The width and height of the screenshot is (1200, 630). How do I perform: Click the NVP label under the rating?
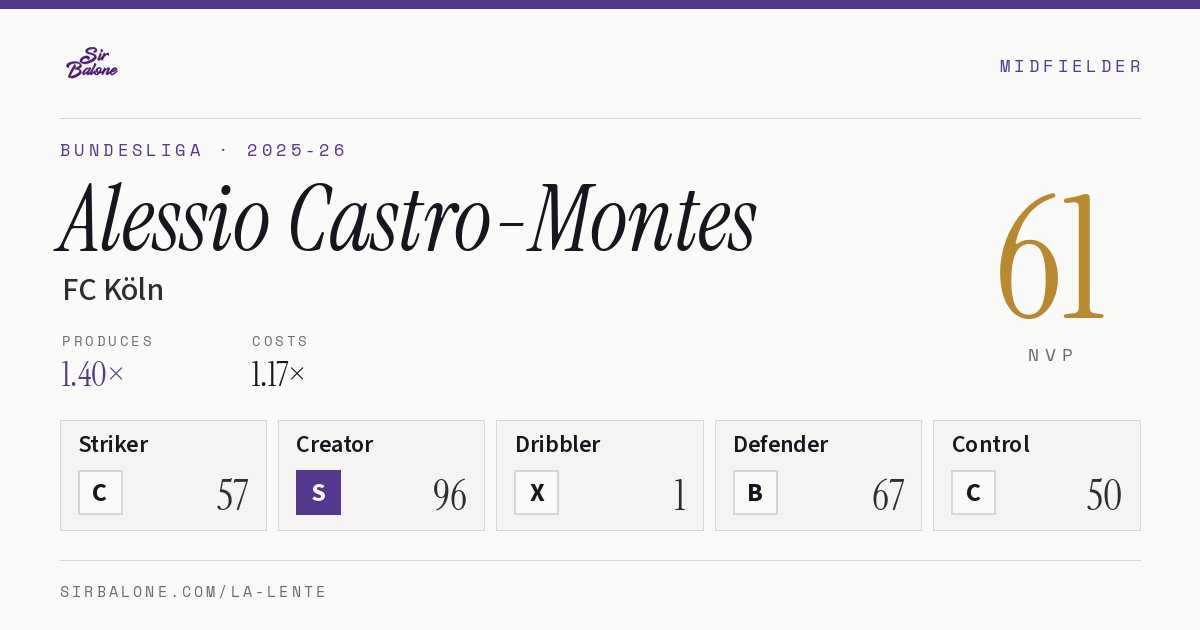(x=1052, y=355)
